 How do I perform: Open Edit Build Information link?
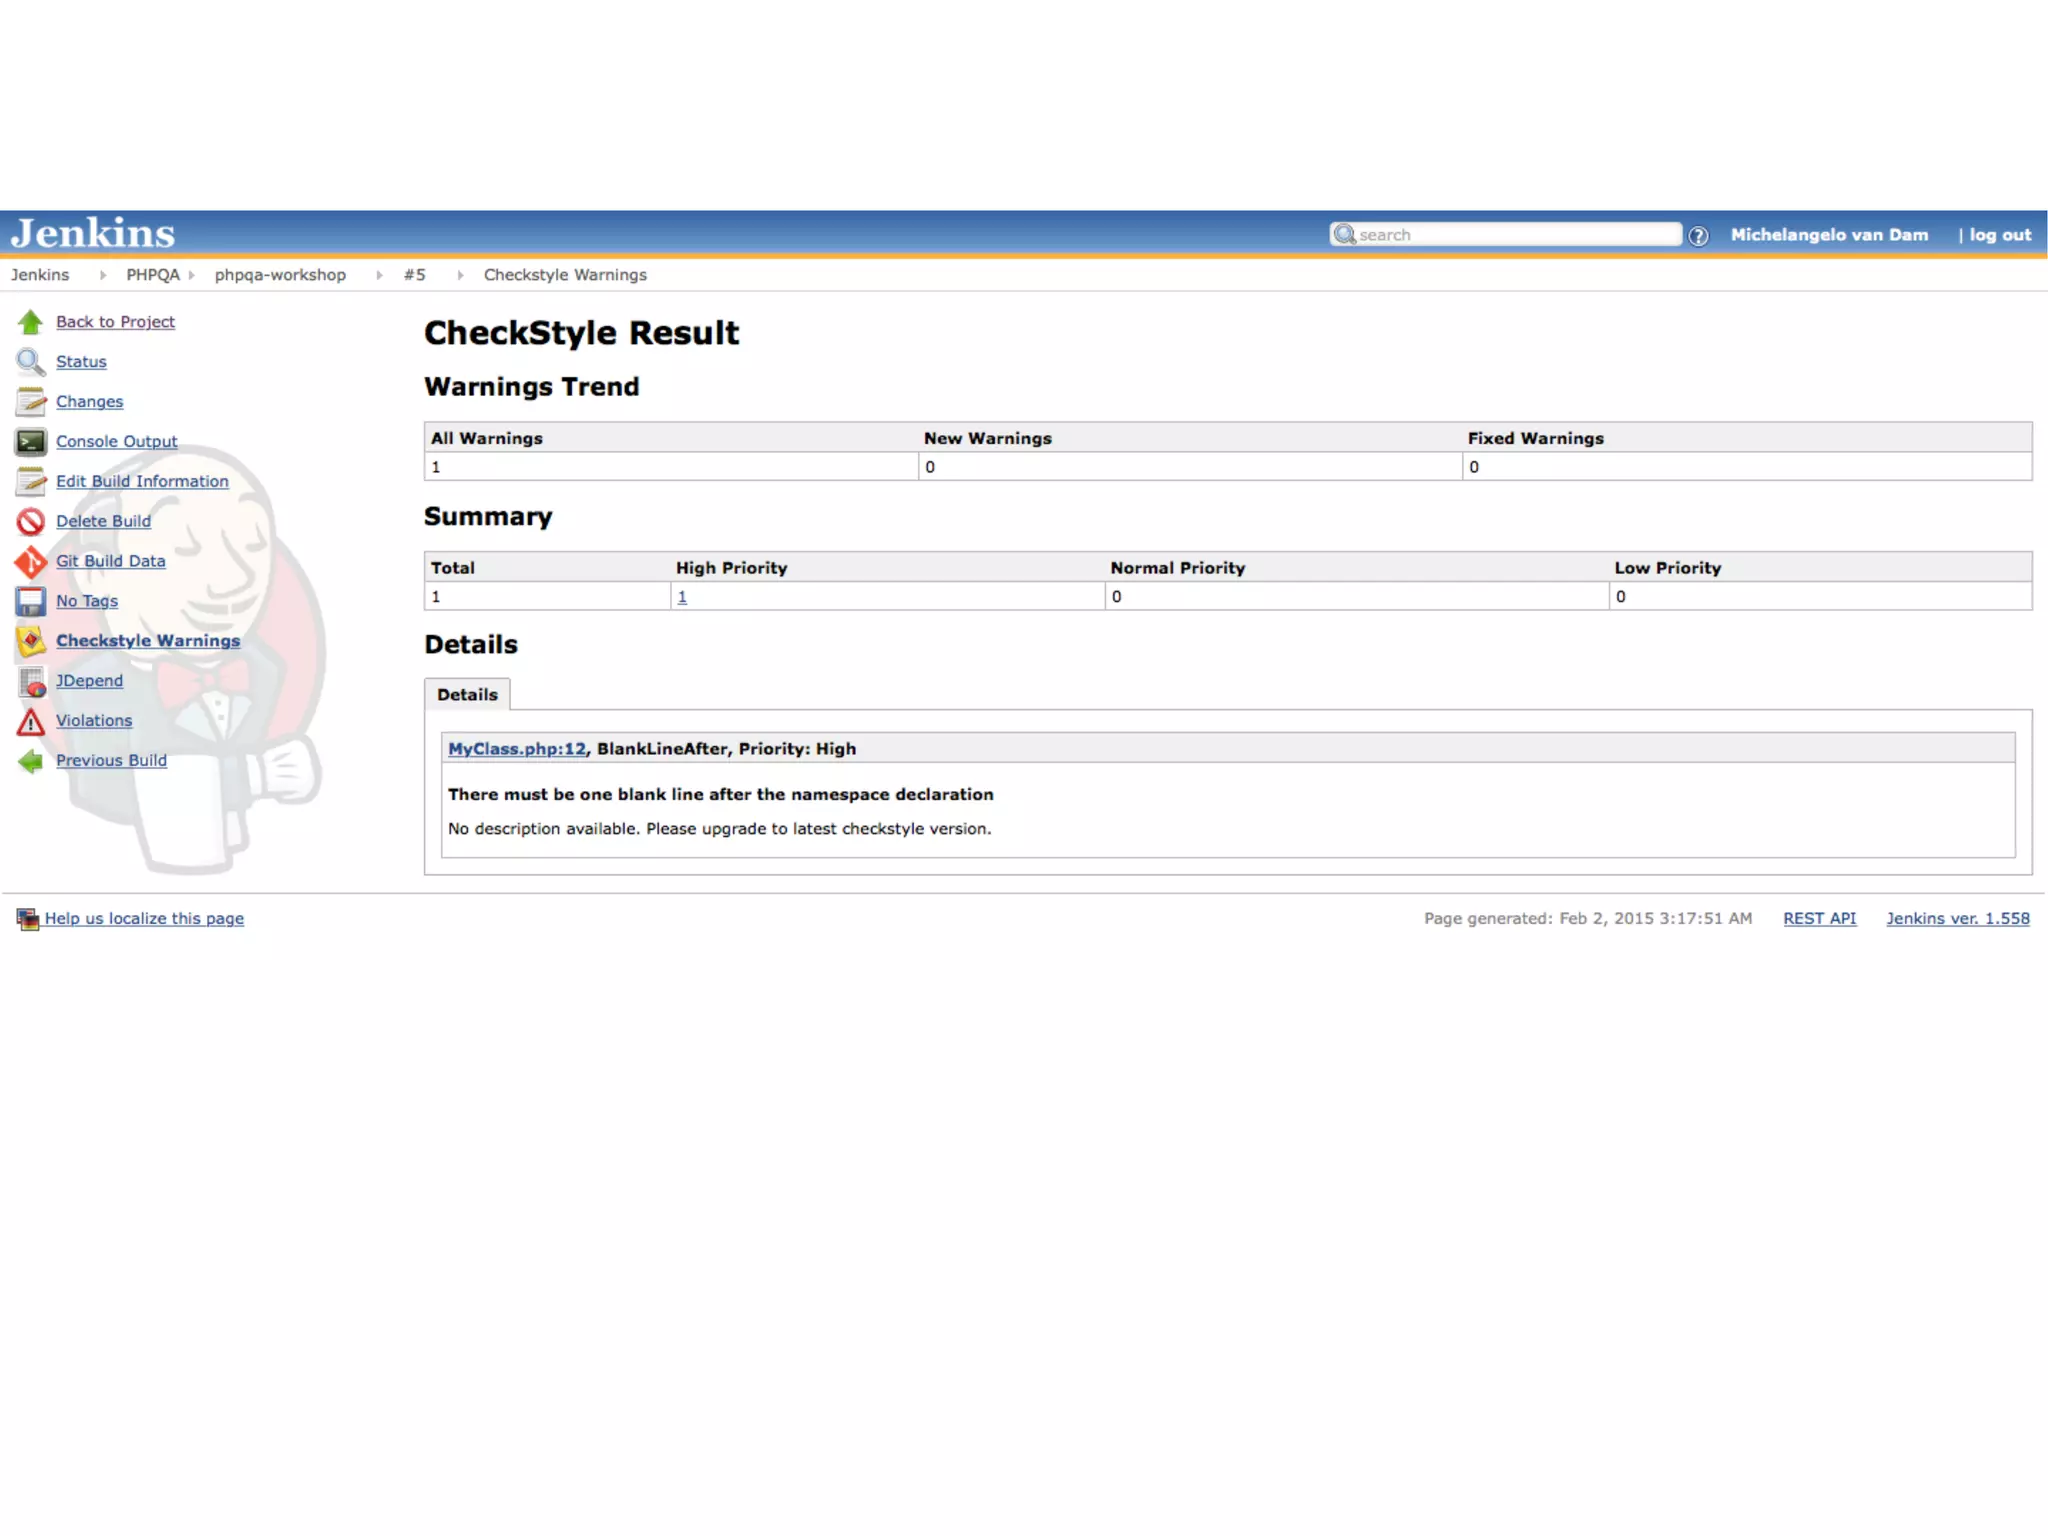pos(142,482)
